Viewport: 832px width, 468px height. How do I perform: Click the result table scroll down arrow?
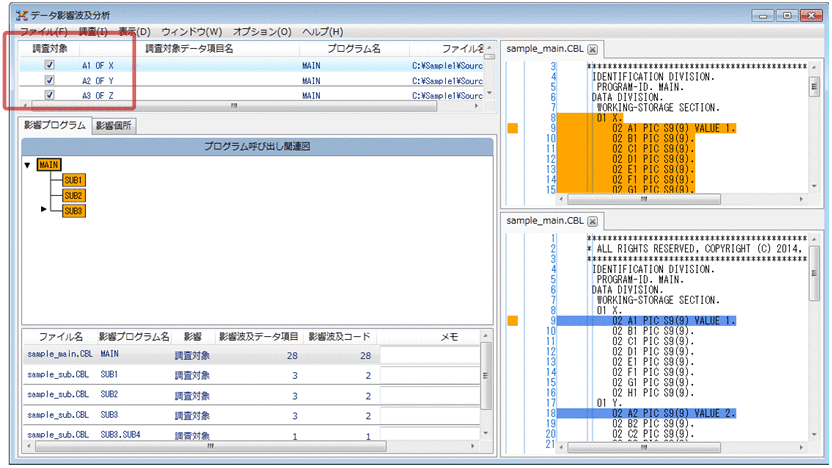pyautogui.click(x=485, y=434)
